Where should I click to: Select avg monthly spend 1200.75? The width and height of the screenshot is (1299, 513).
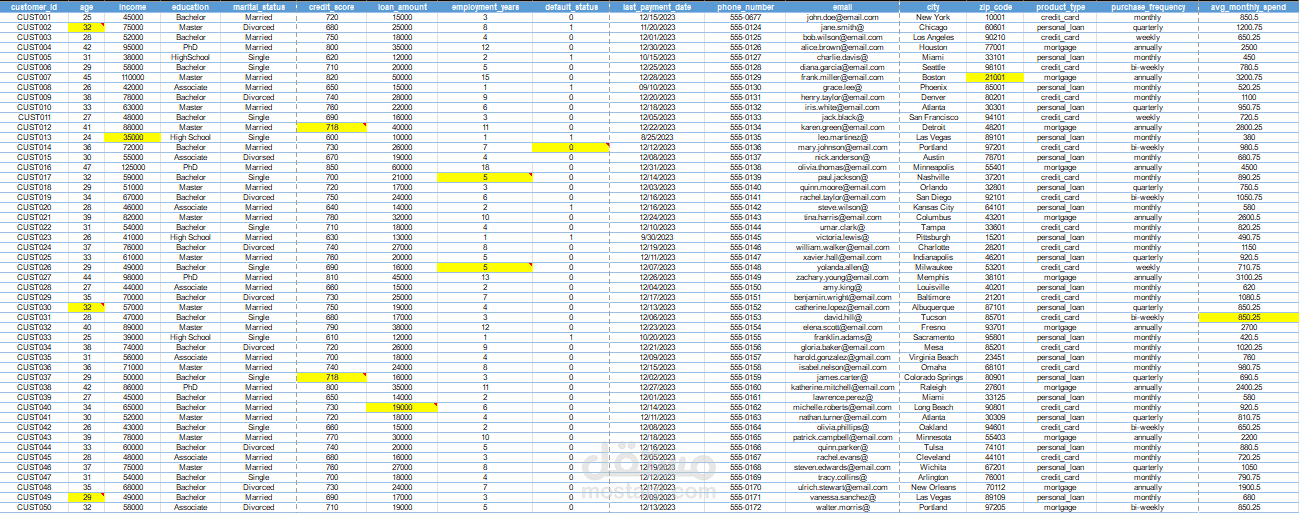tap(1247, 27)
